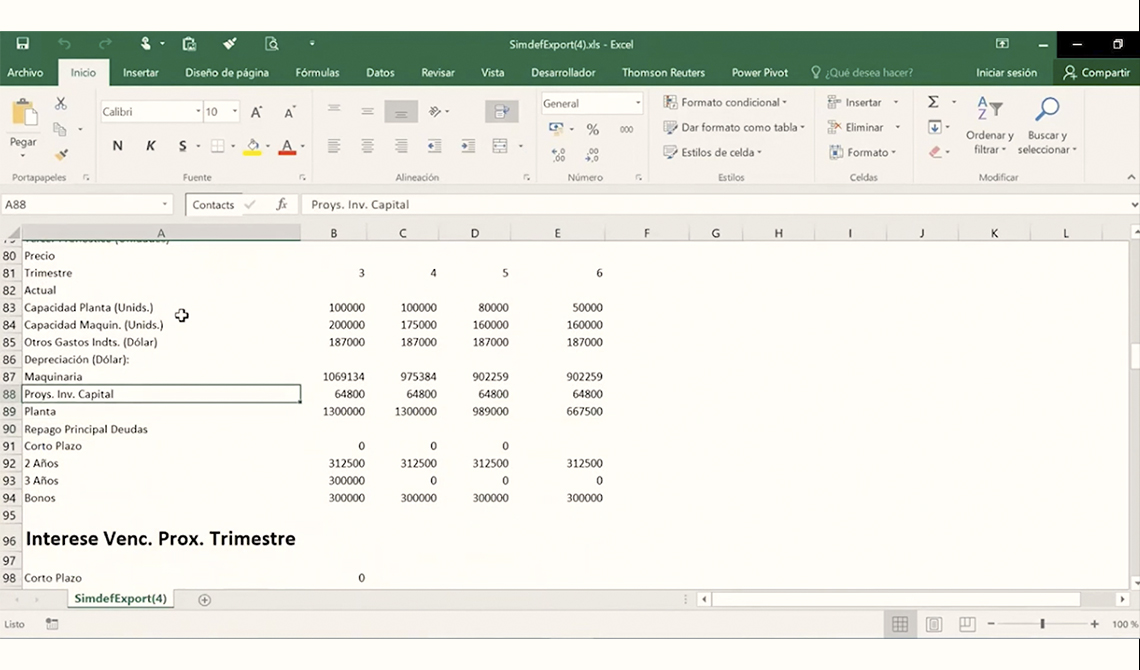
Task: Open the Archivo menu
Action: 25,72
